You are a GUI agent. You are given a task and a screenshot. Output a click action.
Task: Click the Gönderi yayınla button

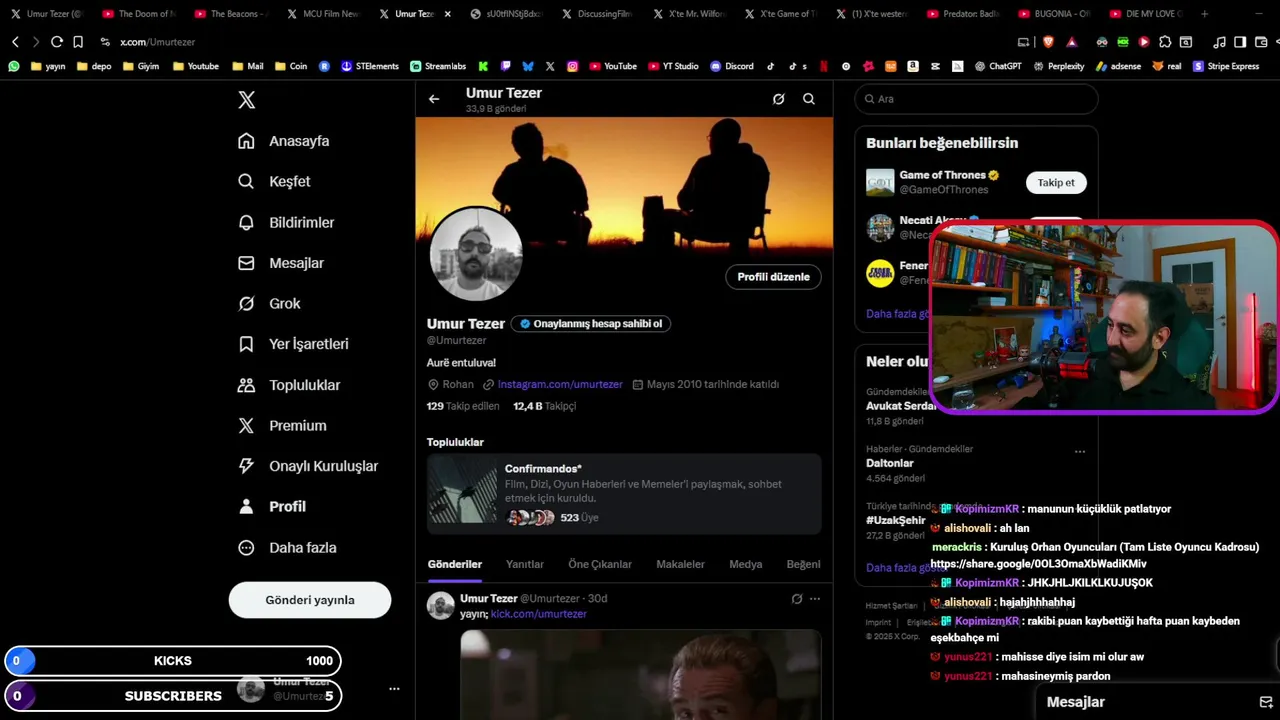(x=310, y=600)
